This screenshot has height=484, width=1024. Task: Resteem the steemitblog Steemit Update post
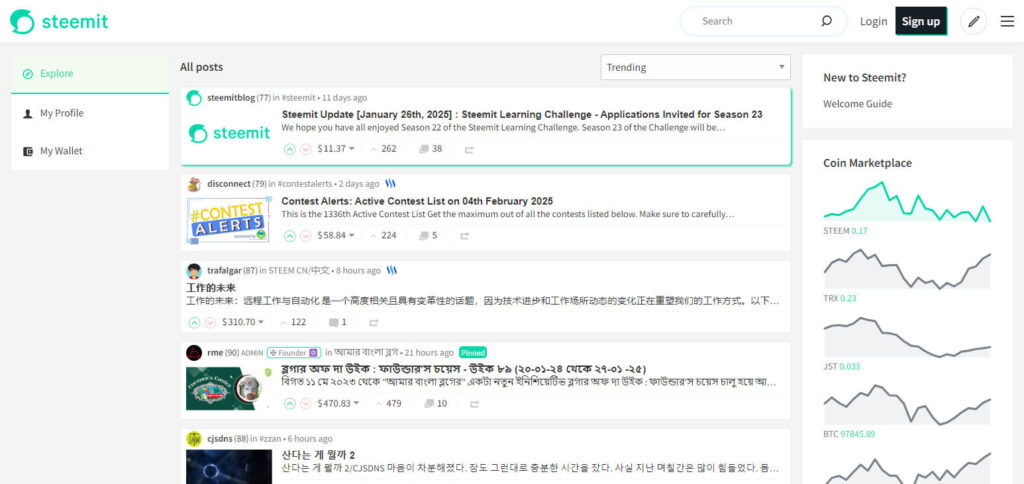pyautogui.click(x=469, y=150)
